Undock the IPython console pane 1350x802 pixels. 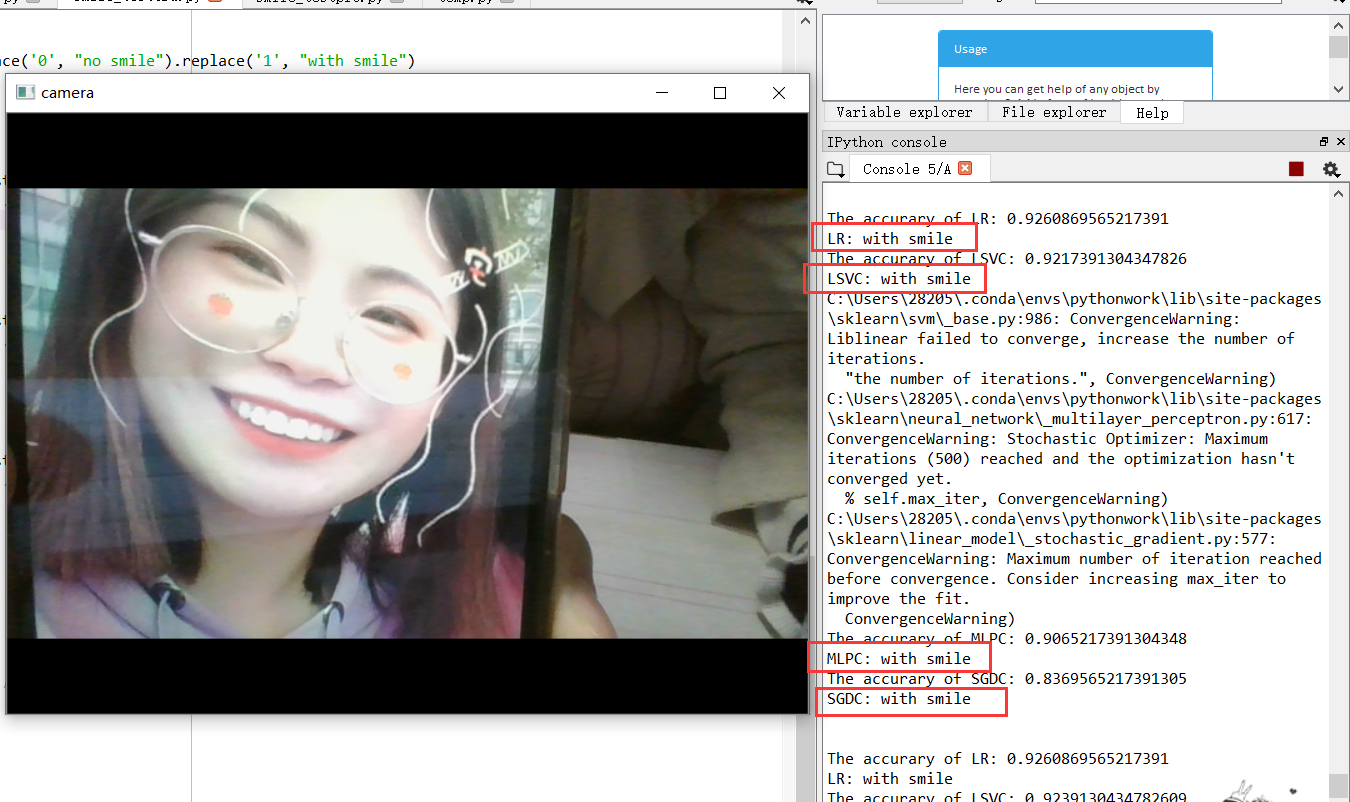point(1324,142)
